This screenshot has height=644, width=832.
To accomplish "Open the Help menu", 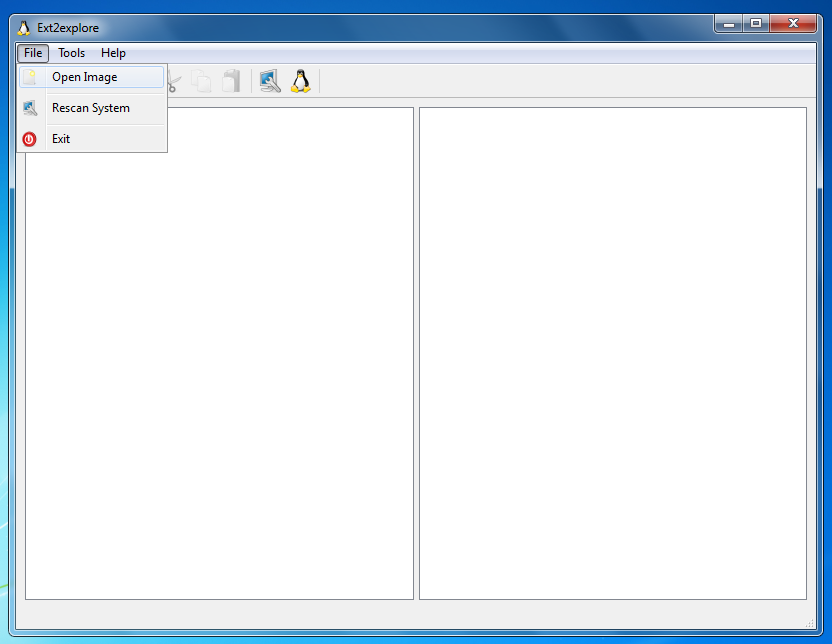I will click(x=113, y=53).
